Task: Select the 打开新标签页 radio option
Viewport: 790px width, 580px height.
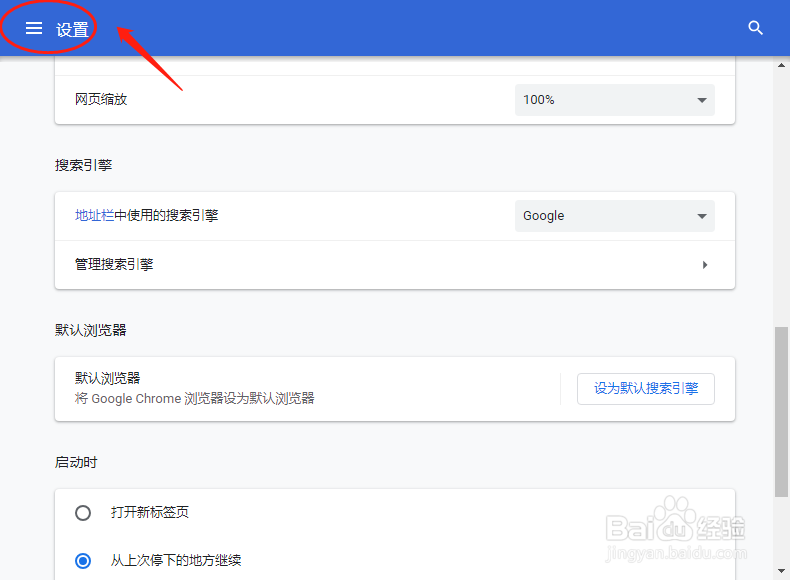Action: pos(83,513)
